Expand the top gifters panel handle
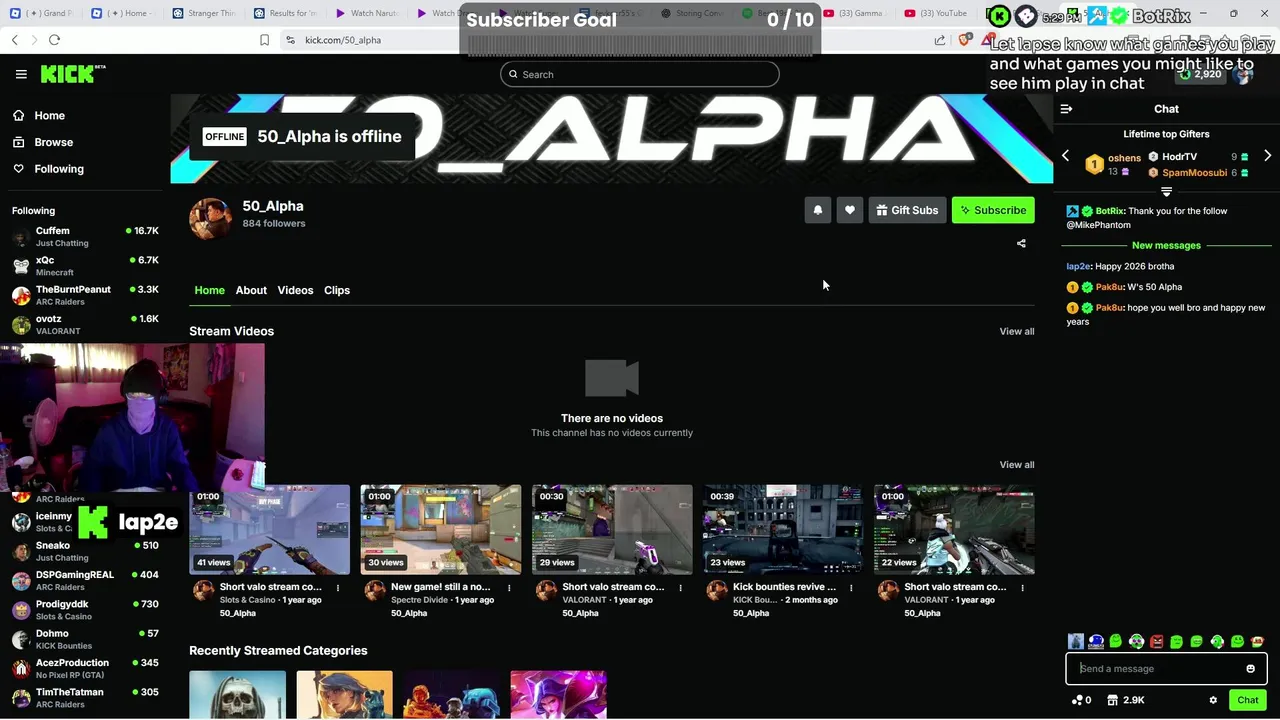The image size is (1280, 720). pyautogui.click(x=1166, y=191)
